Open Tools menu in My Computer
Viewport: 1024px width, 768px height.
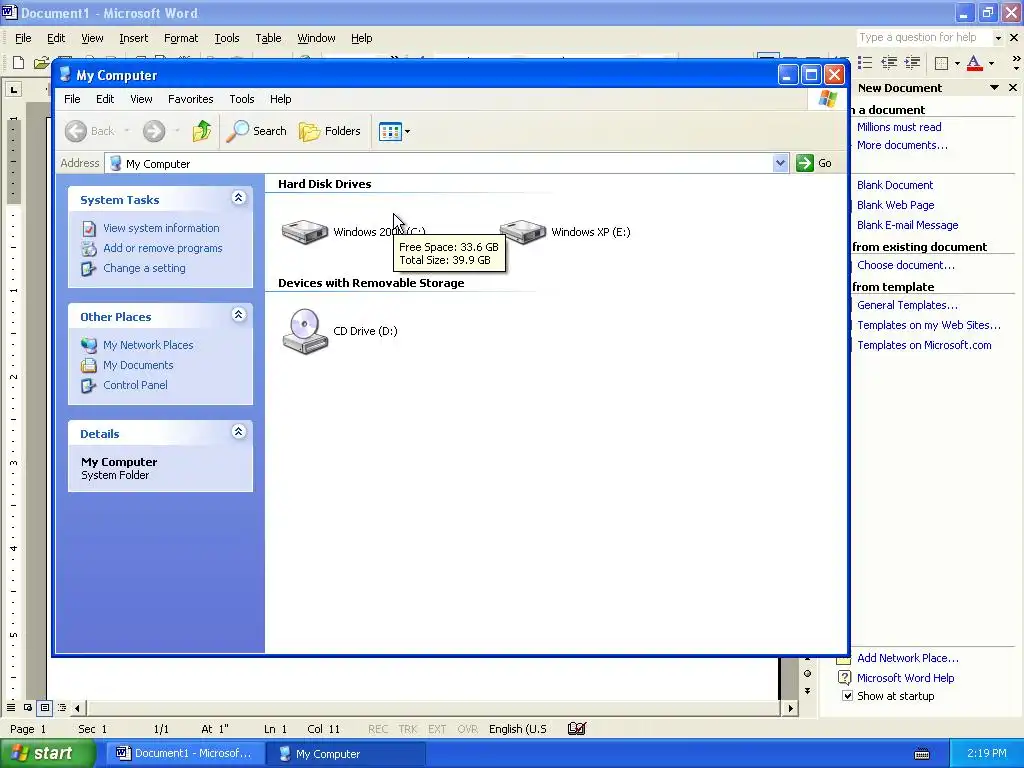point(242,99)
